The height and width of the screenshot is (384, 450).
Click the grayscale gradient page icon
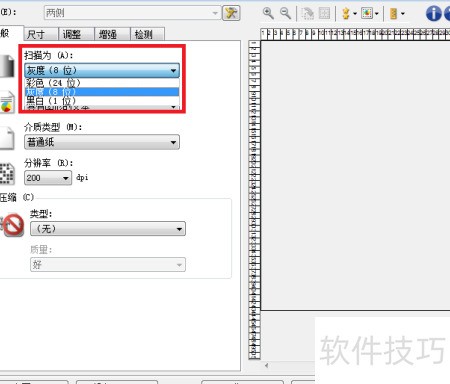point(7,66)
